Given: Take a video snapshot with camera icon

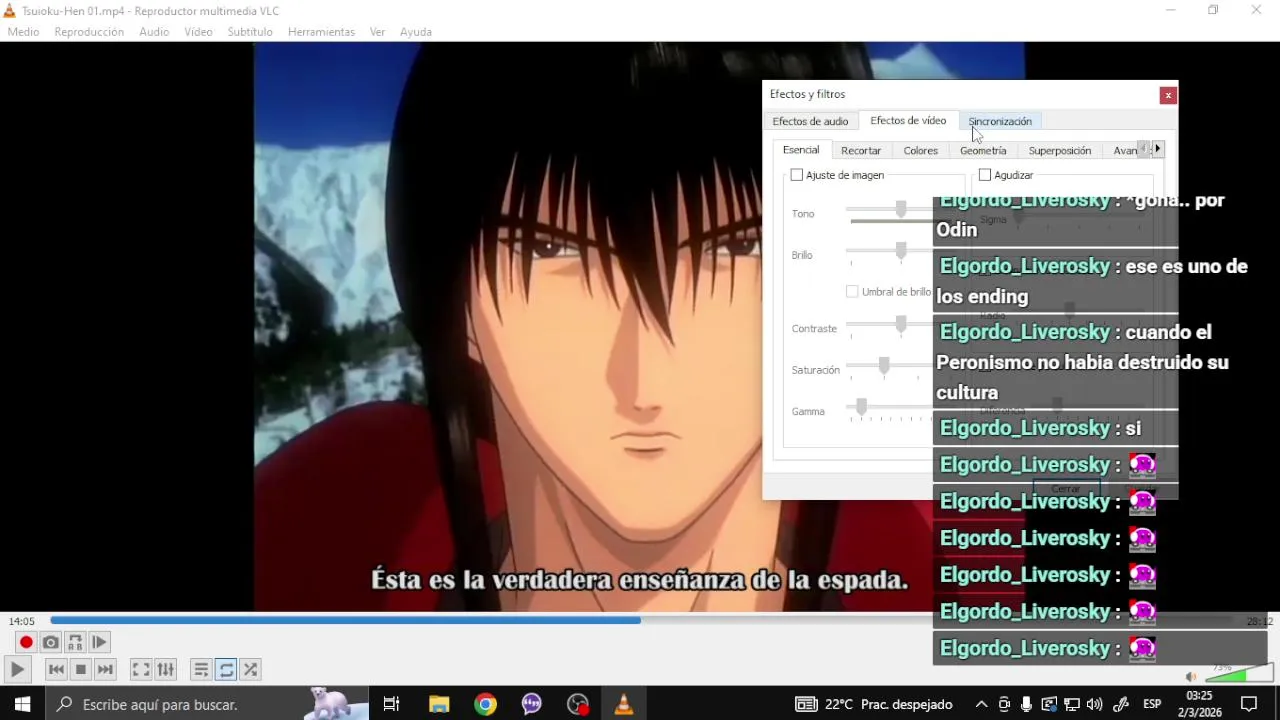Looking at the screenshot, I should (x=51, y=642).
